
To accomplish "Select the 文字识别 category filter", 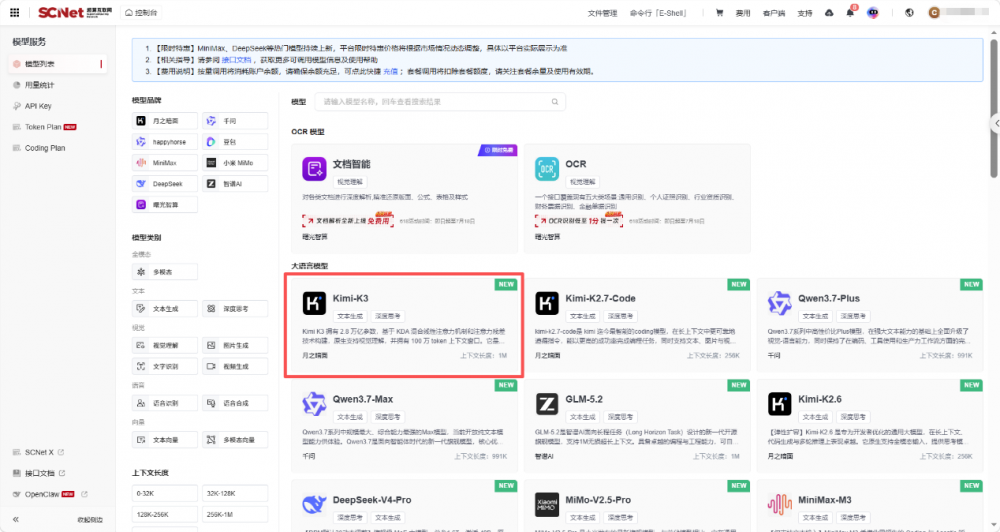I will click(x=165, y=366).
